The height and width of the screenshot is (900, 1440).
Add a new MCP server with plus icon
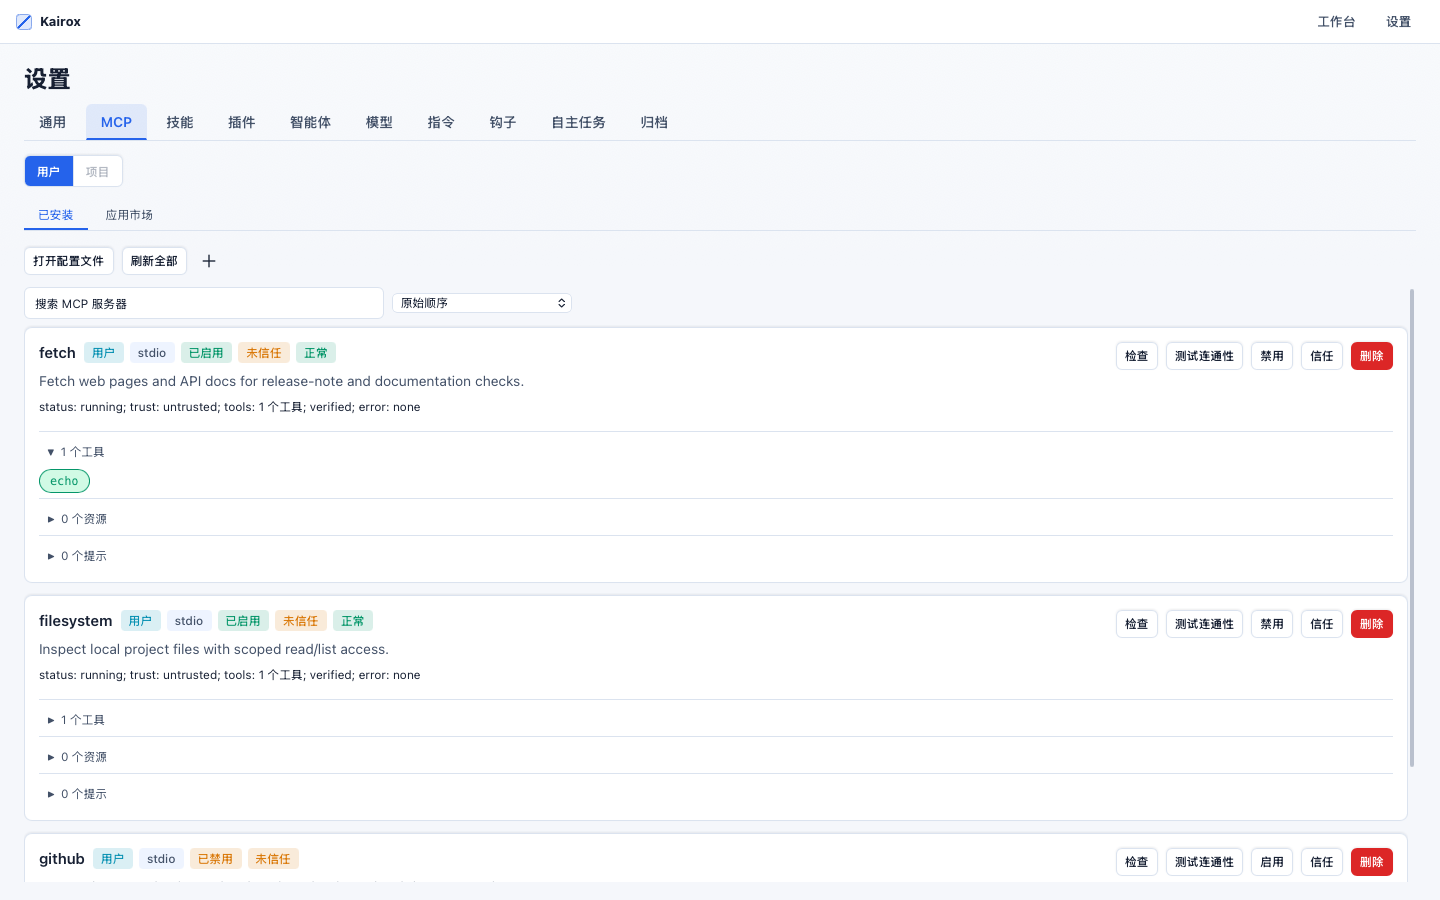point(209,261)
